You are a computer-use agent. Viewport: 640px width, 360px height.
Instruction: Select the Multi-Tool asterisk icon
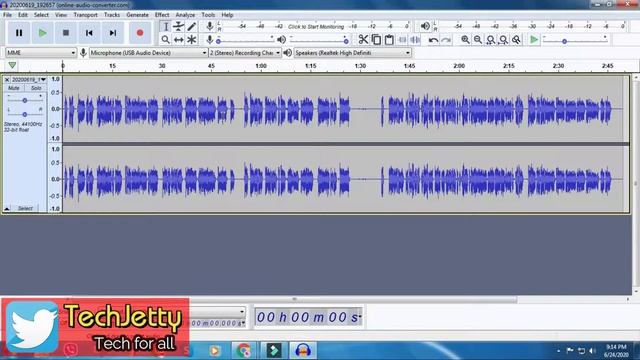point(191,40)
